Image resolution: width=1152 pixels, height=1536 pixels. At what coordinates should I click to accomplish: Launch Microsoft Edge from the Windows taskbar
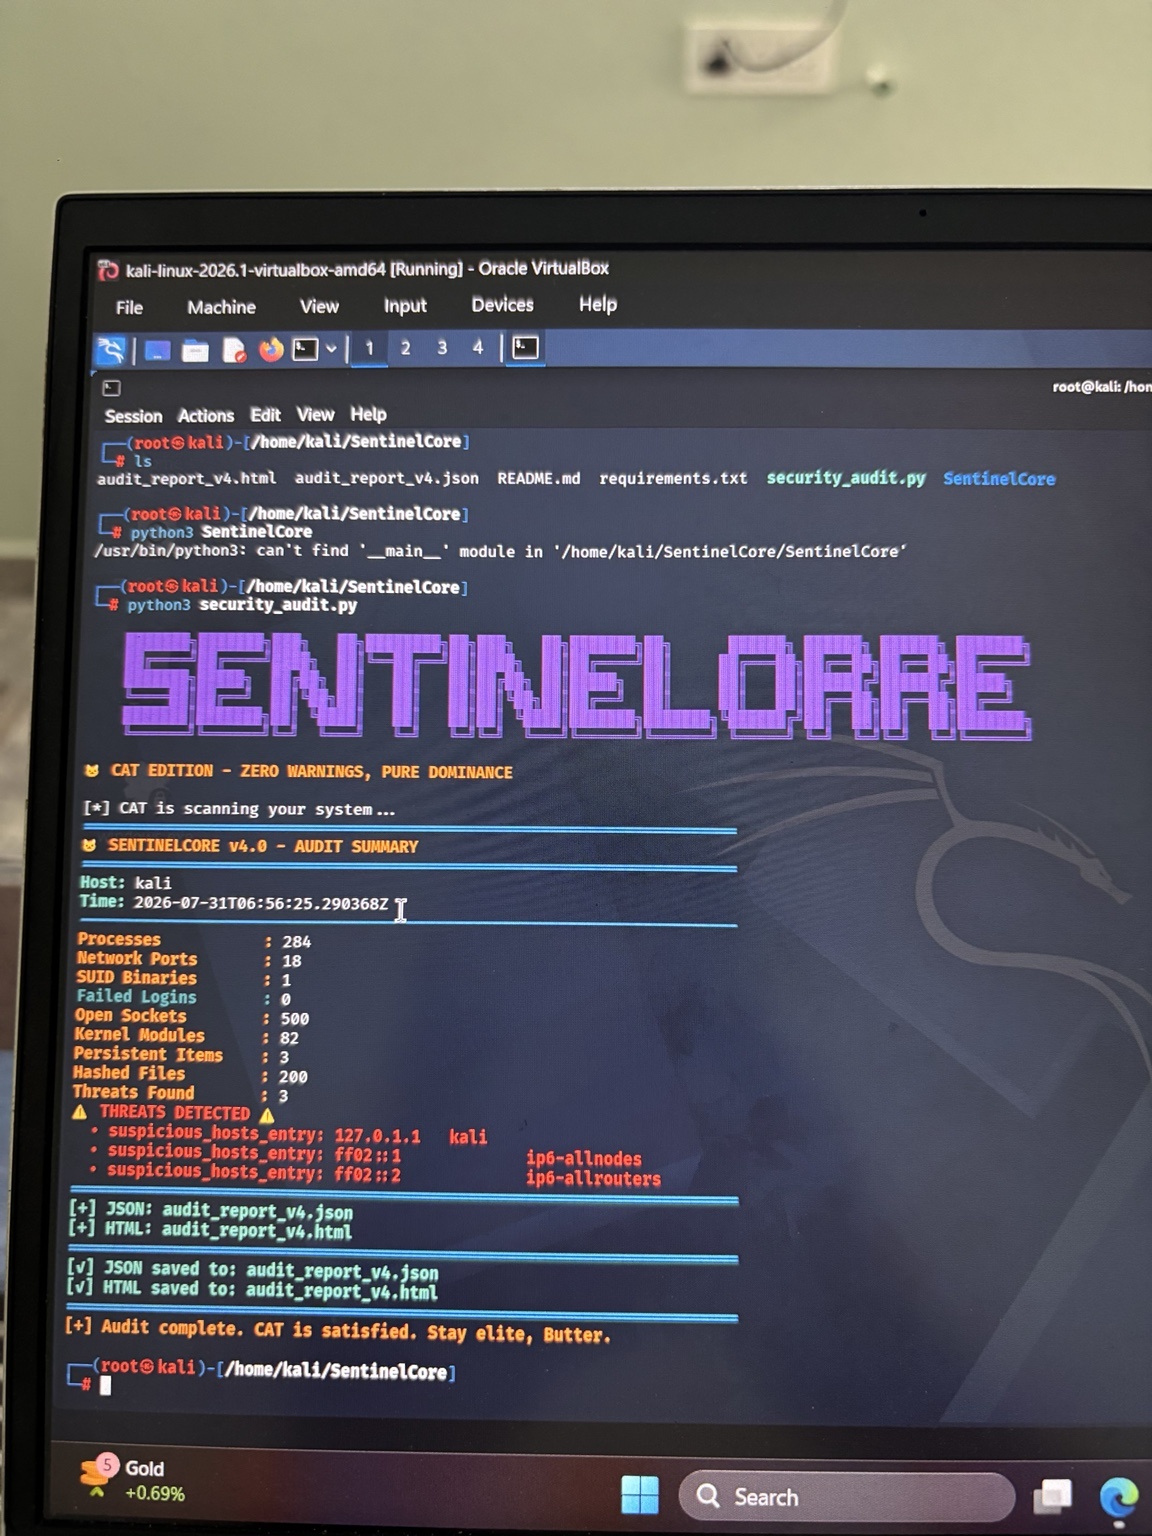pyautogui.click(x=1119, y=1498)
